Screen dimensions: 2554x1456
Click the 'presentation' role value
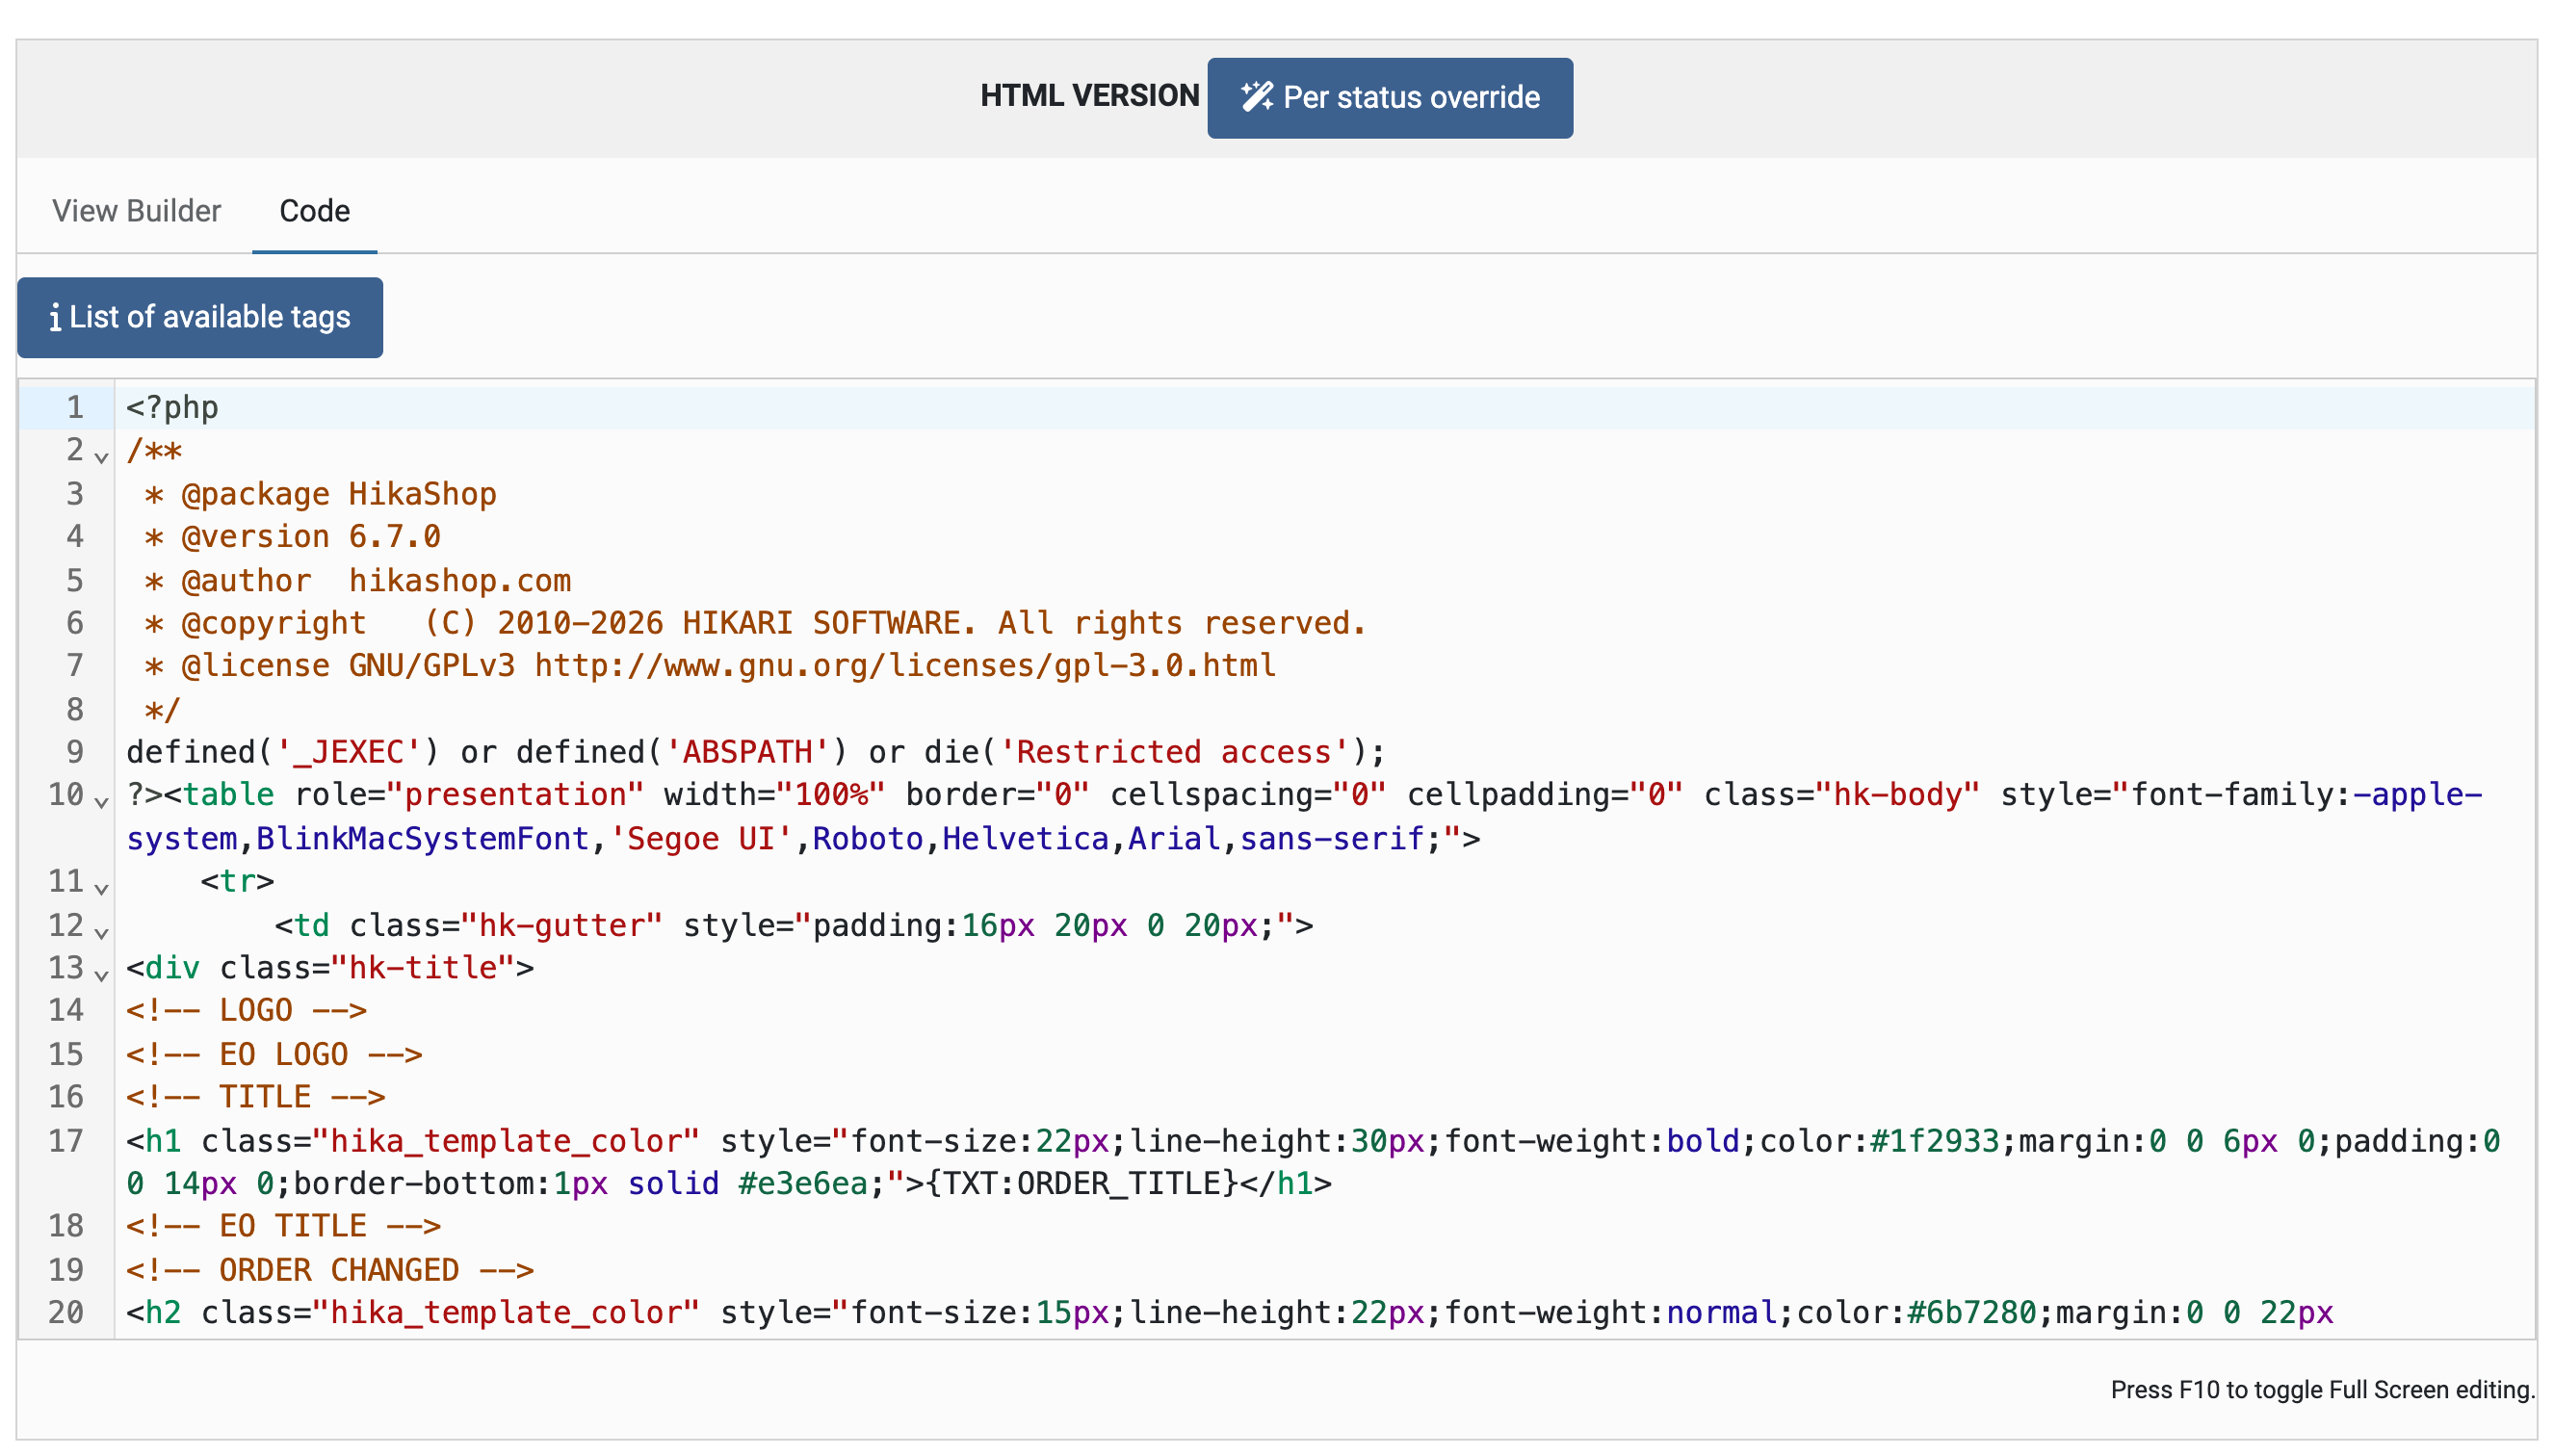point(515,794)
